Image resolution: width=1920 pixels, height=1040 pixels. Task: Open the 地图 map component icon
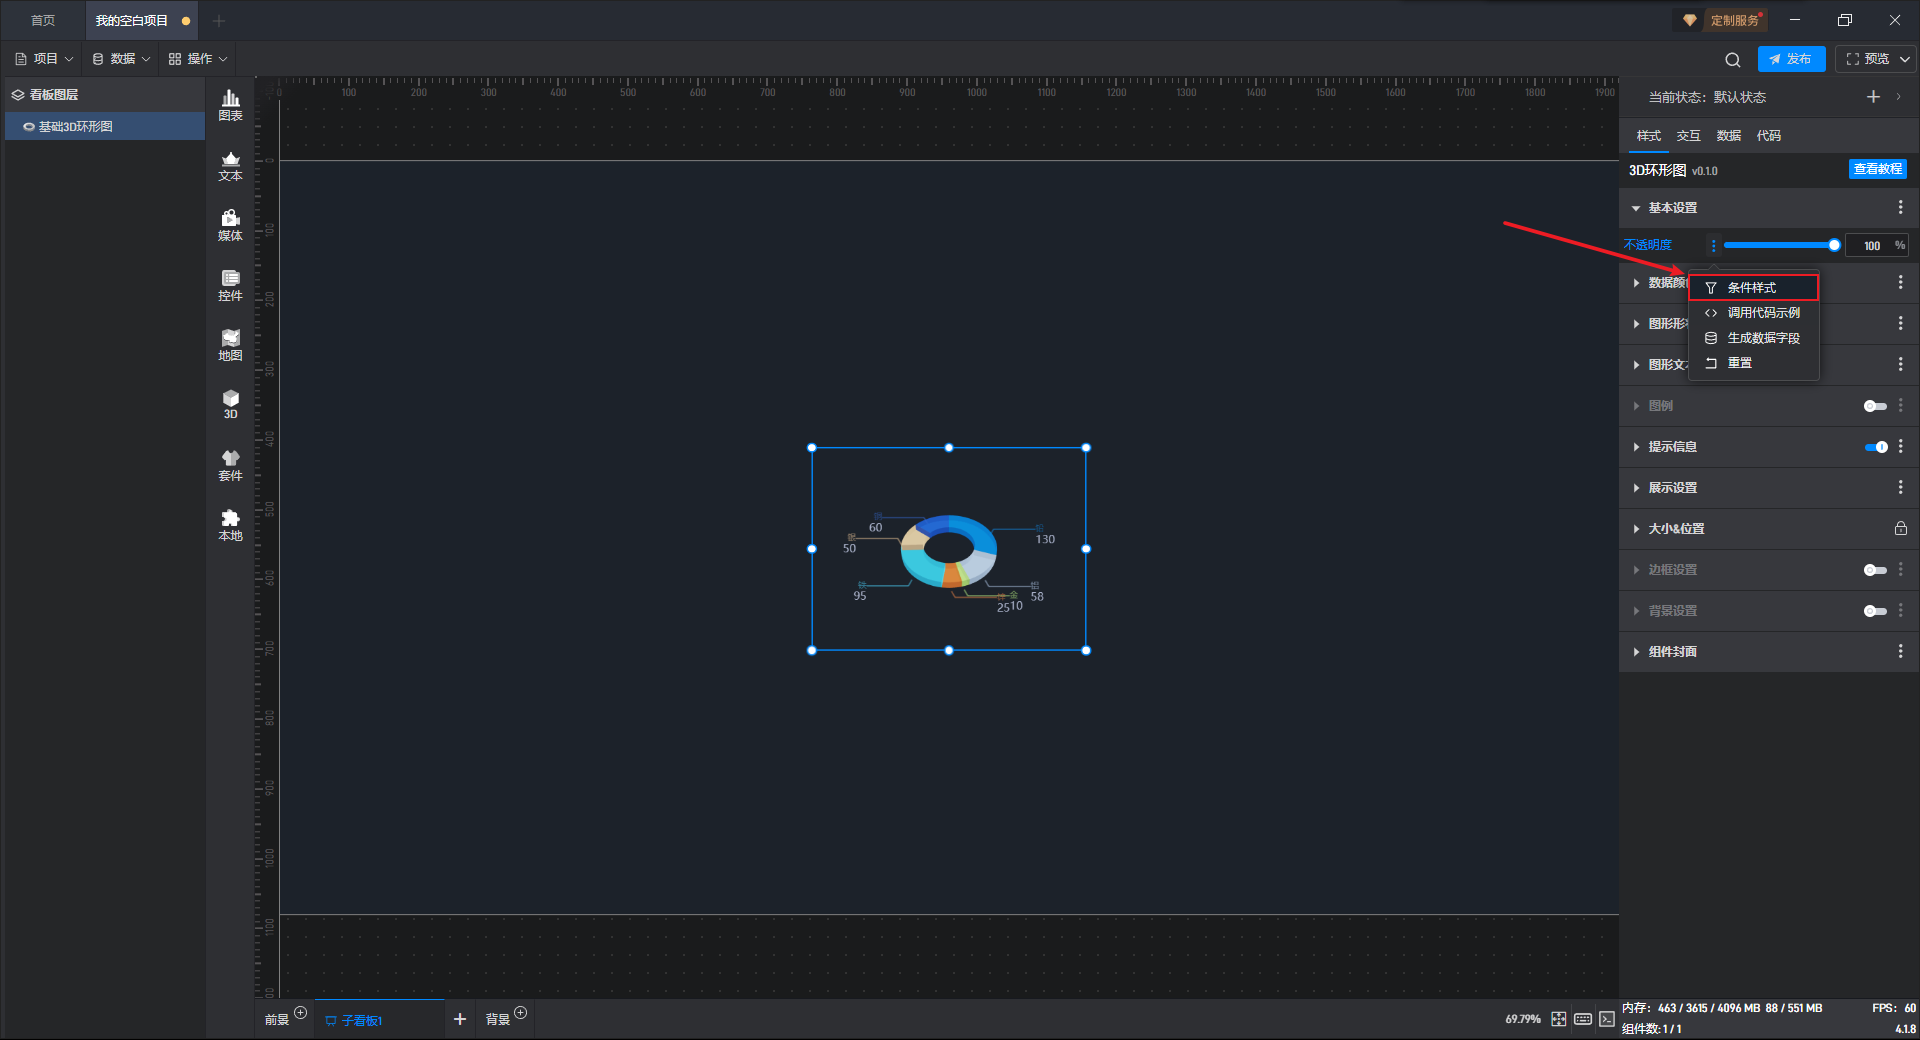coord(230,346)
